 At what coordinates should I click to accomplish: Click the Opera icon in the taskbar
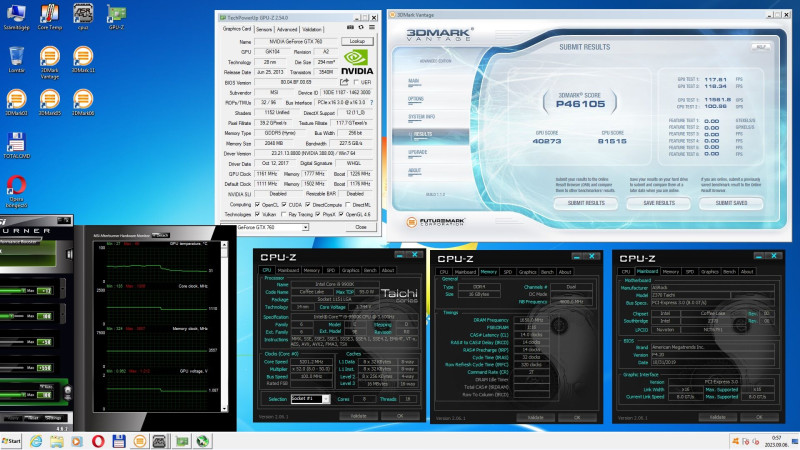pos(98,441)
